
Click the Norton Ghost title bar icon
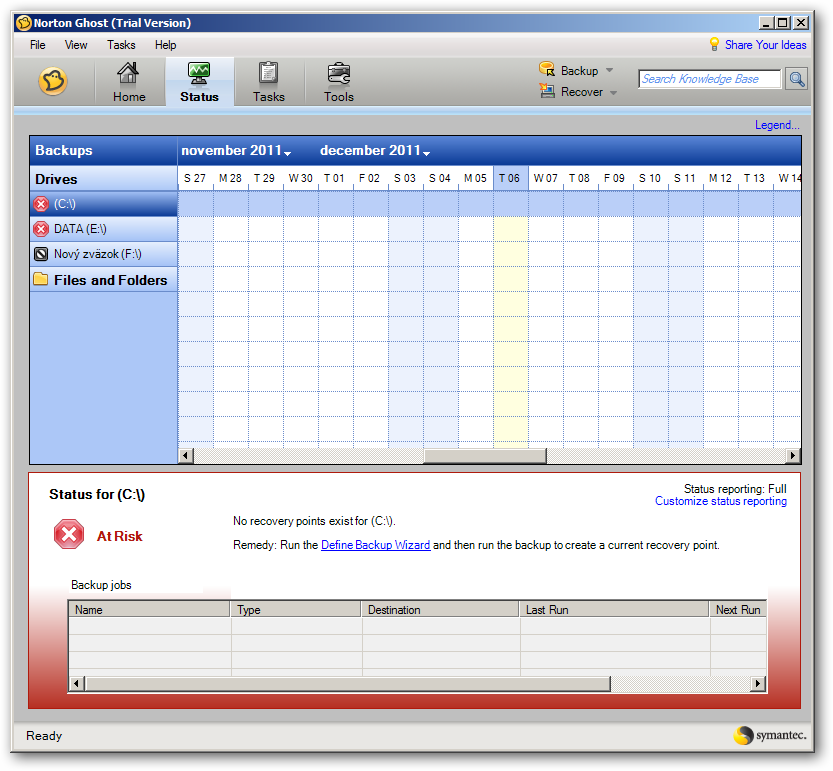[x=23, y=23]
